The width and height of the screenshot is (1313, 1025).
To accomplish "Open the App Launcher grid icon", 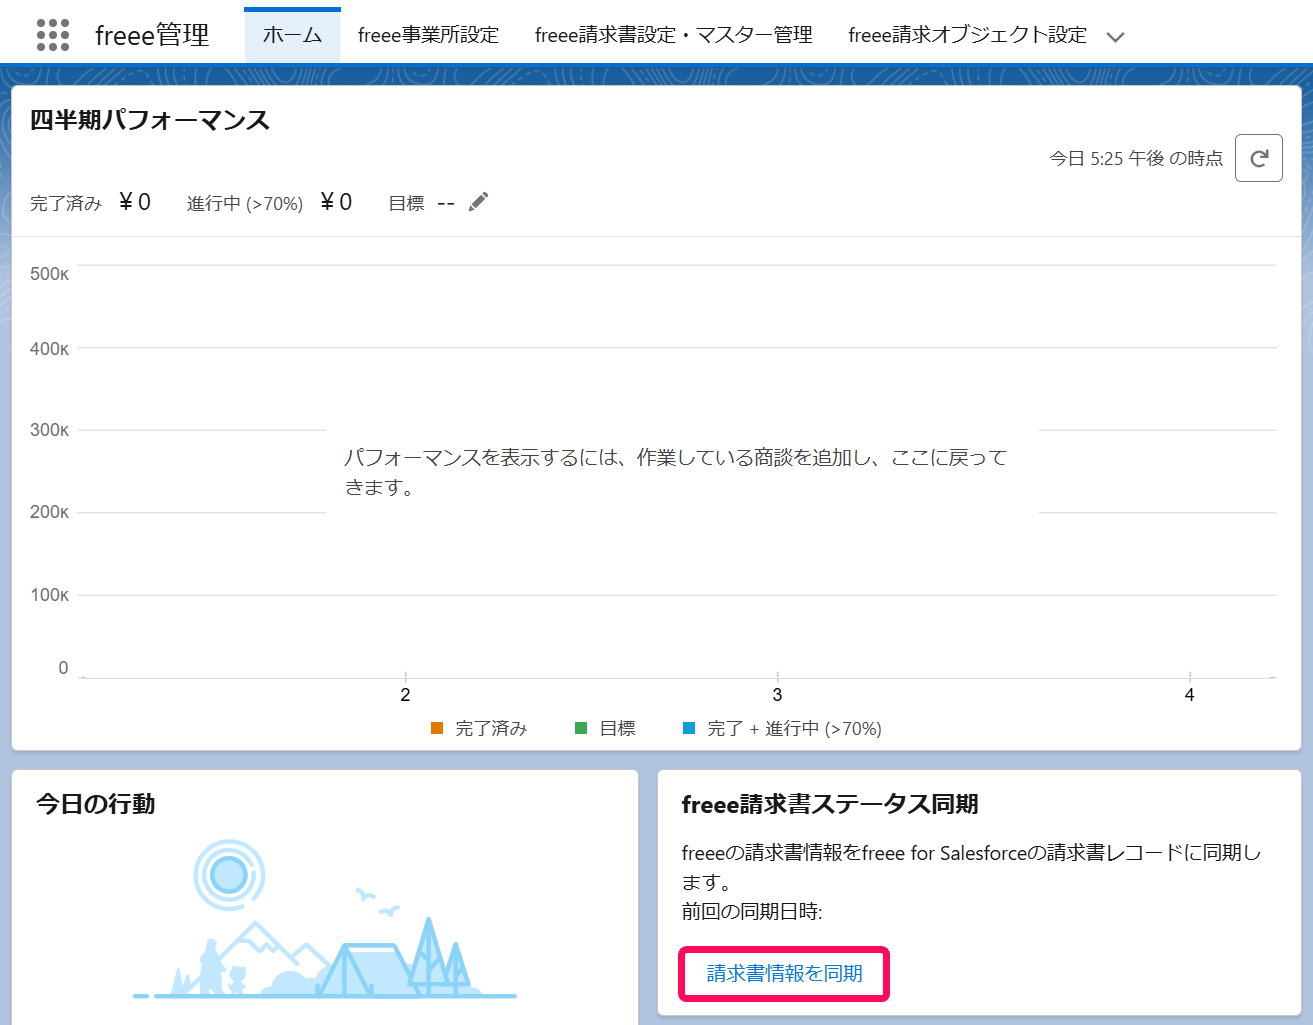I will 53,35.
